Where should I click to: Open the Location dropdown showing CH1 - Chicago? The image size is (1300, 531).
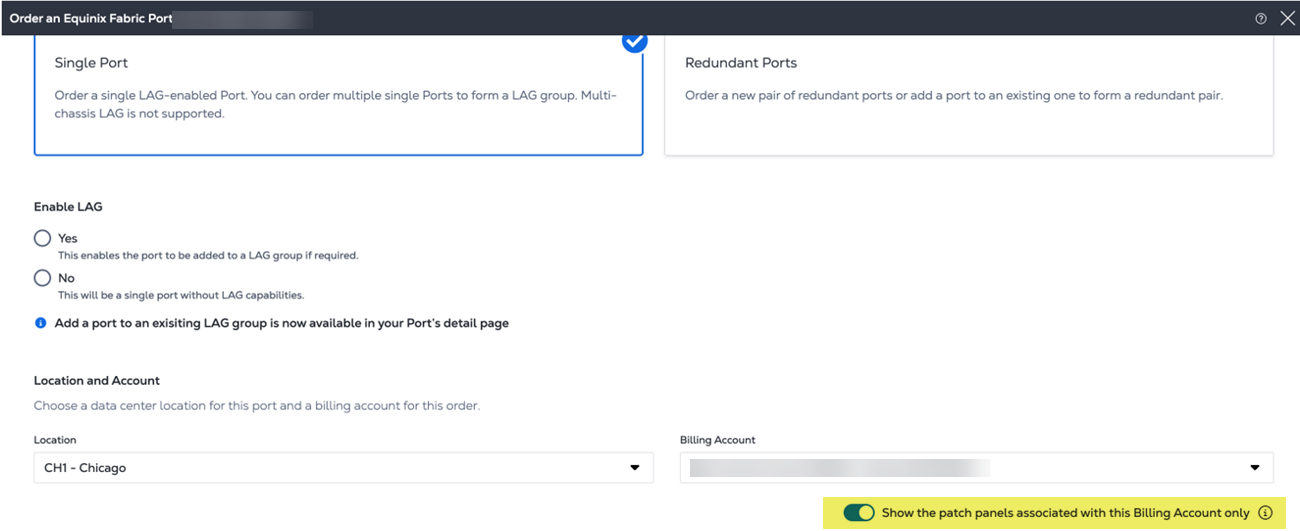(x=330, y=467)
